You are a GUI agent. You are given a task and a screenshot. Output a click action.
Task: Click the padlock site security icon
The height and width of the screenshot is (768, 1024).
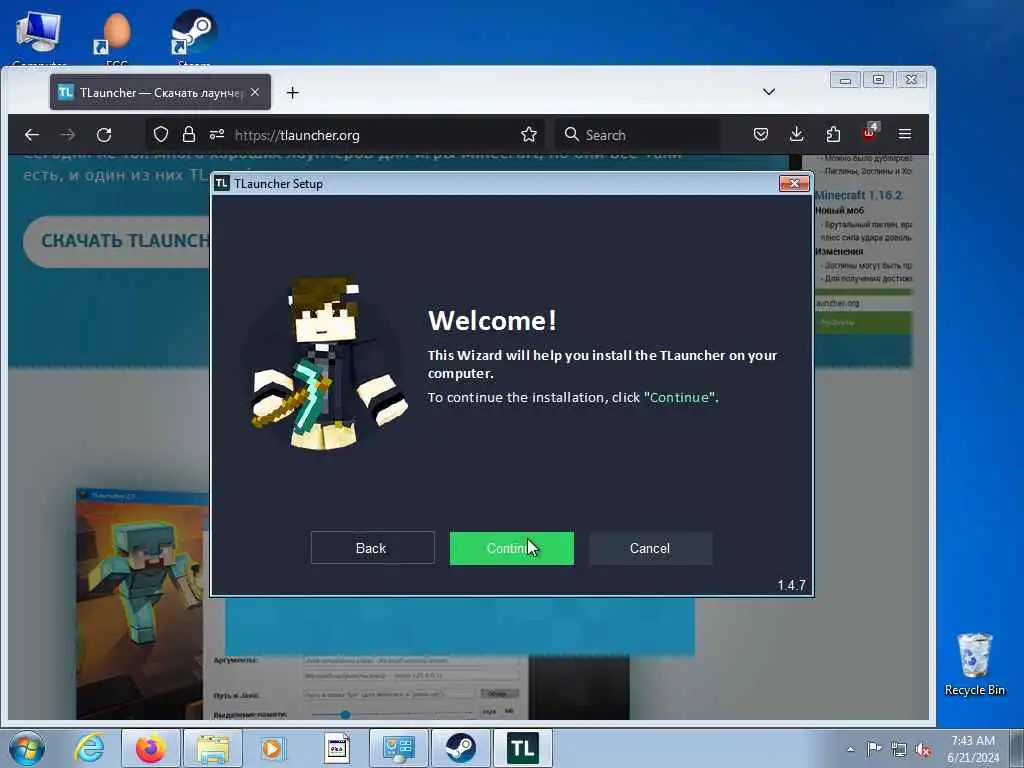[189, 135]
